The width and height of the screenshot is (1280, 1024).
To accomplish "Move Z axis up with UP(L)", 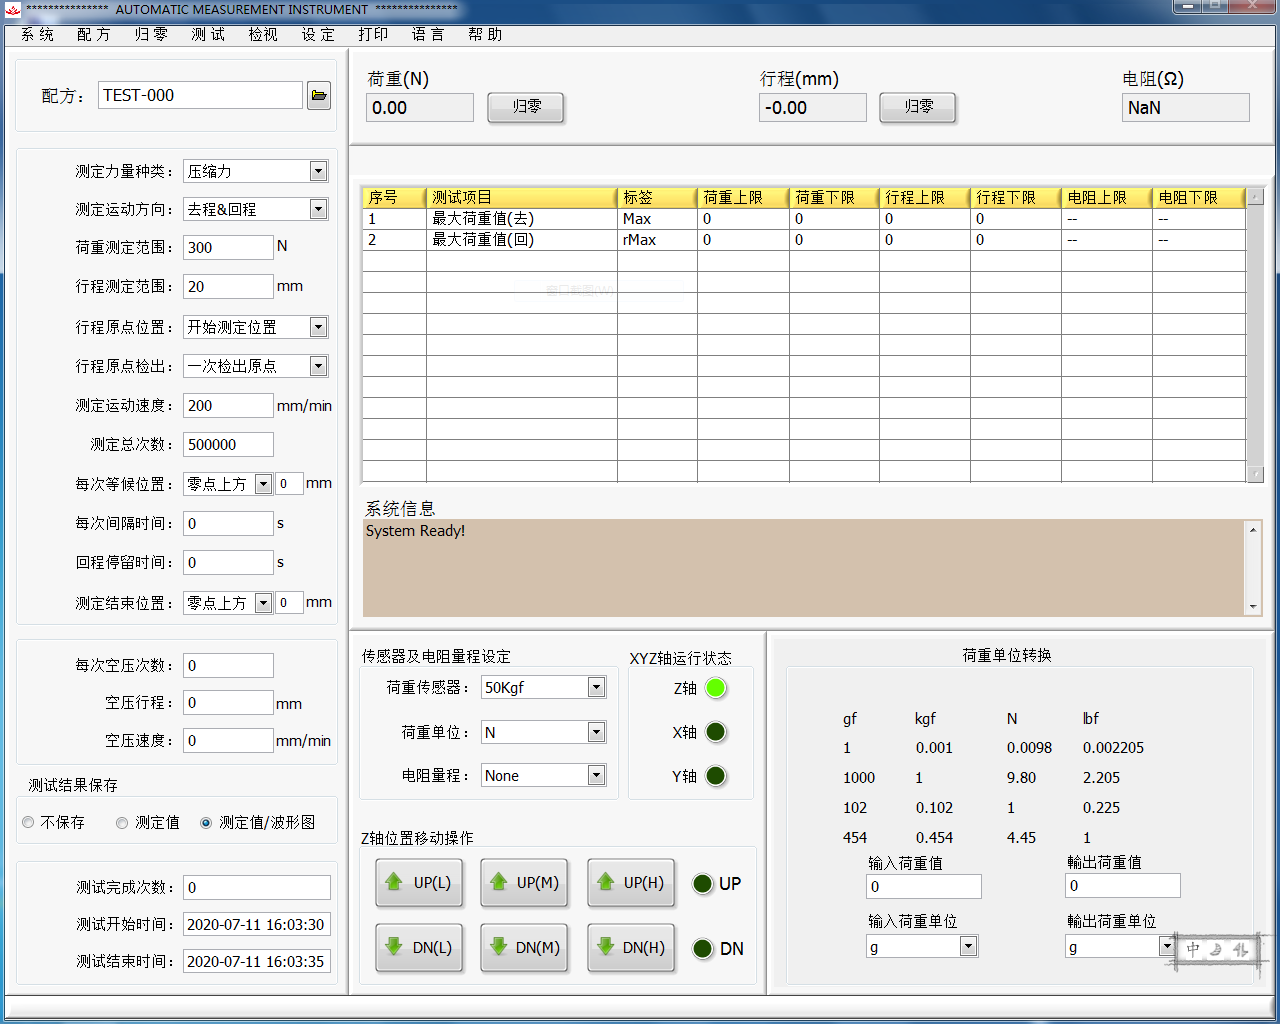I will tap(419, 883).
